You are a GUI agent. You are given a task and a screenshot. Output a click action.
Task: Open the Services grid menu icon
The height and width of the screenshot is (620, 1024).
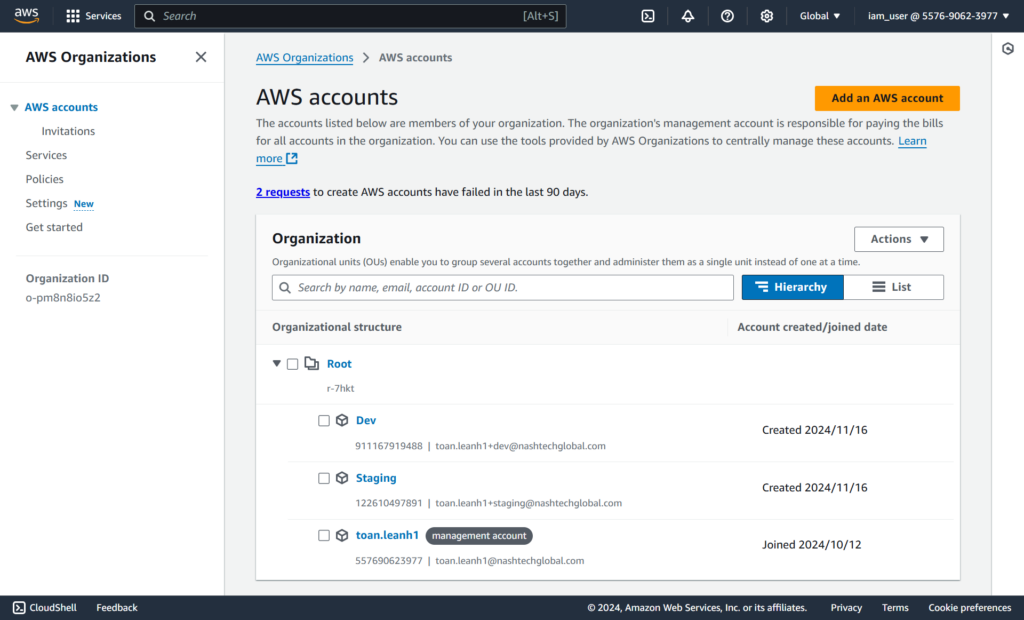pos(73,16)
